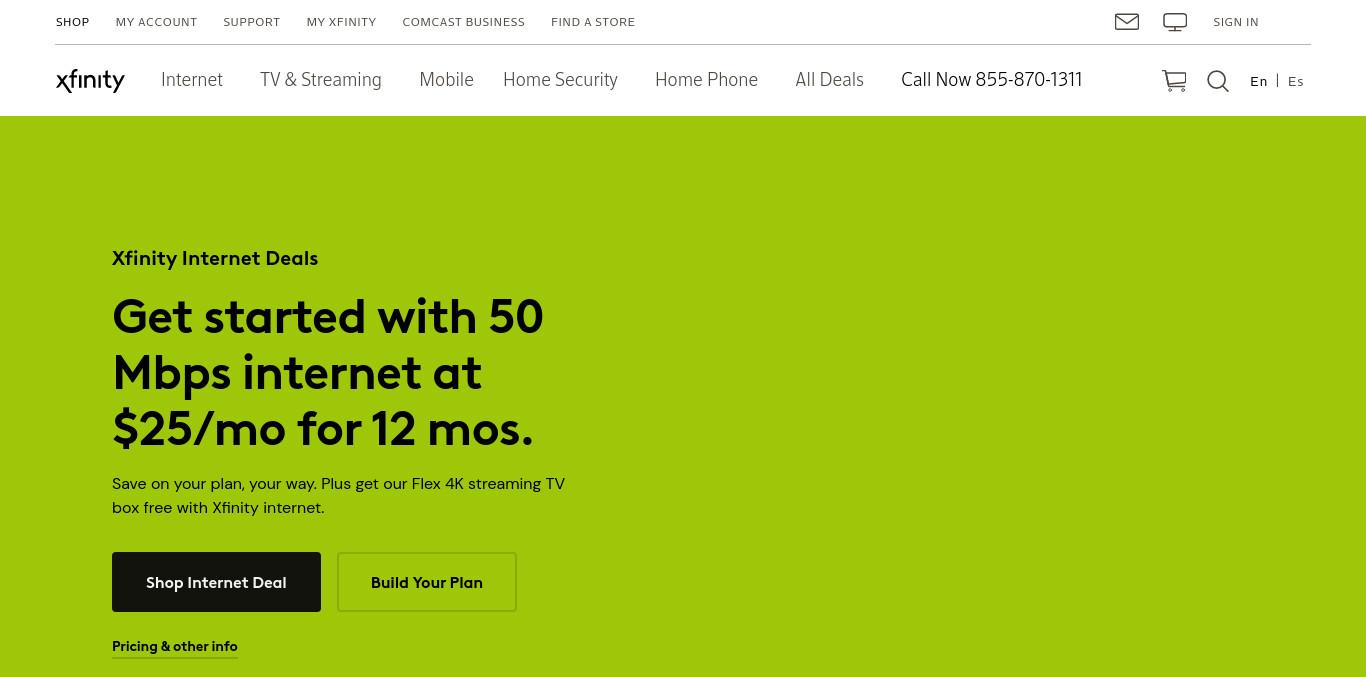Open the TV & Streaming menu
This screenshot has width=1366, height=677.
point(321,80)
